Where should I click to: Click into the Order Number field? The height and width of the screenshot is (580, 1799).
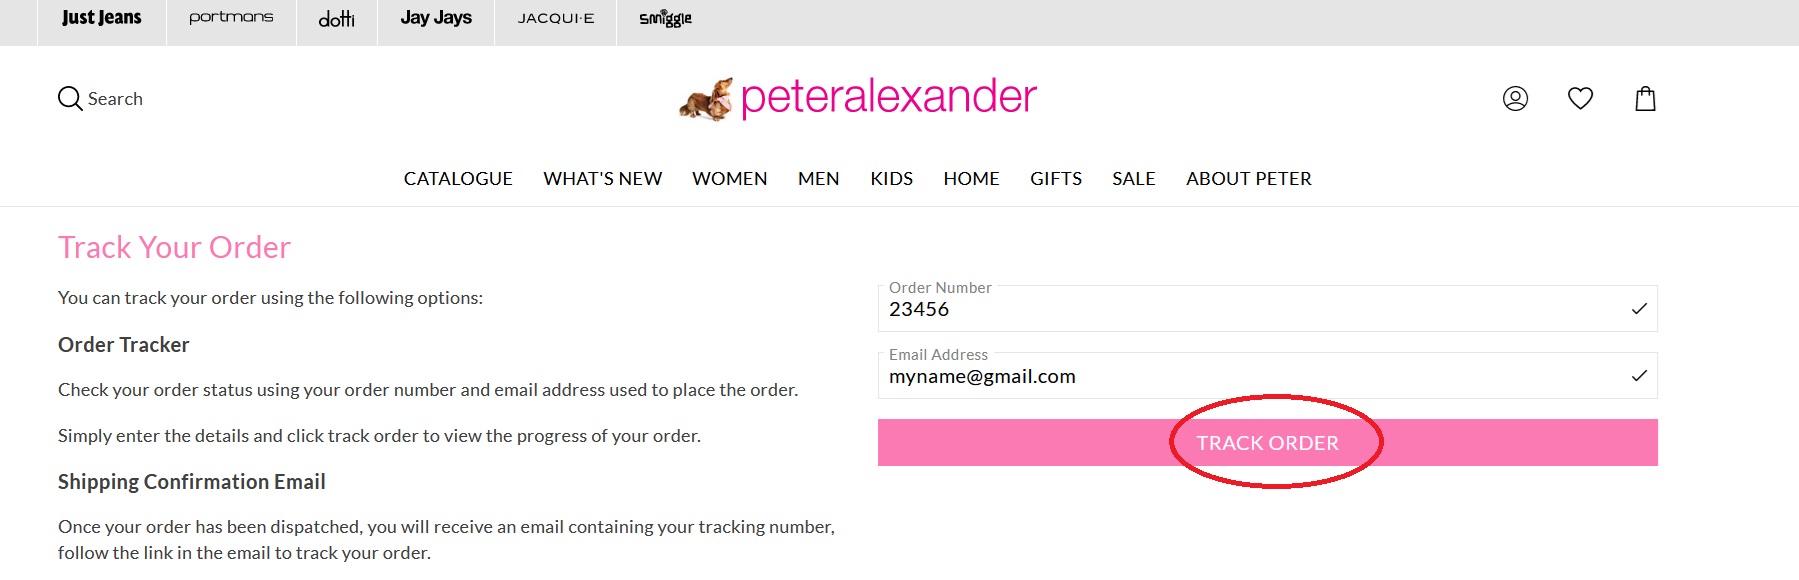[x=1250, y=310]
